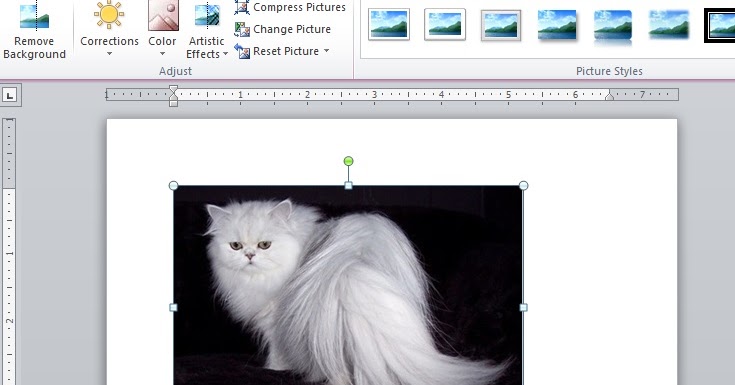This screenshot has width=735, height=385.
Task: Apply the thick black frame picture style
Action: [x=720, y=26]
